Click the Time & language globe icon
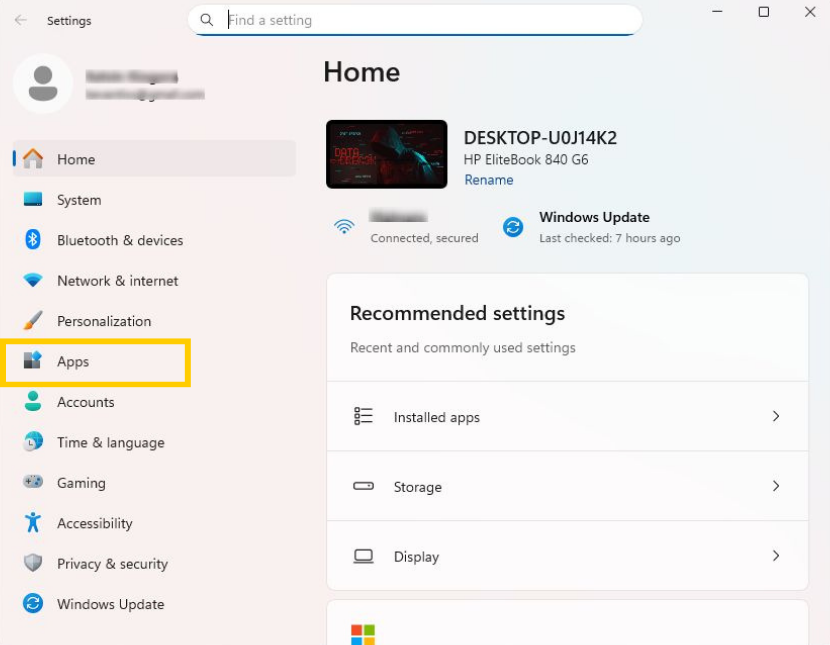This screenshot has height=645, width=830. (33, 441)
